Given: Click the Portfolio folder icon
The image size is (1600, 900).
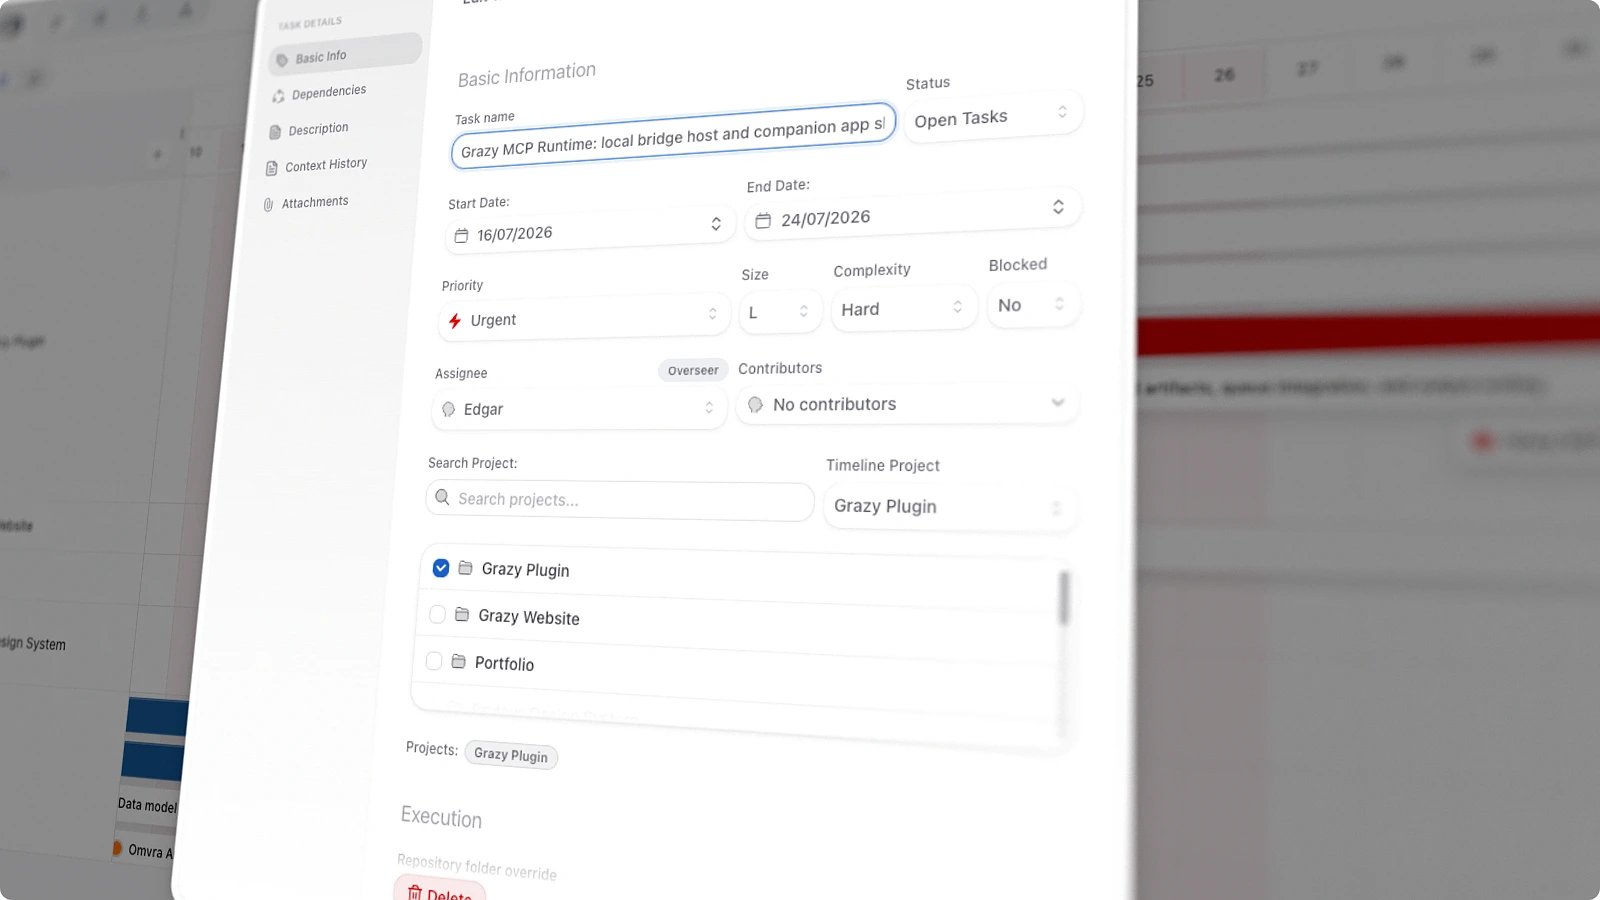Looking at the screenshot, I should tap(458, 661).
